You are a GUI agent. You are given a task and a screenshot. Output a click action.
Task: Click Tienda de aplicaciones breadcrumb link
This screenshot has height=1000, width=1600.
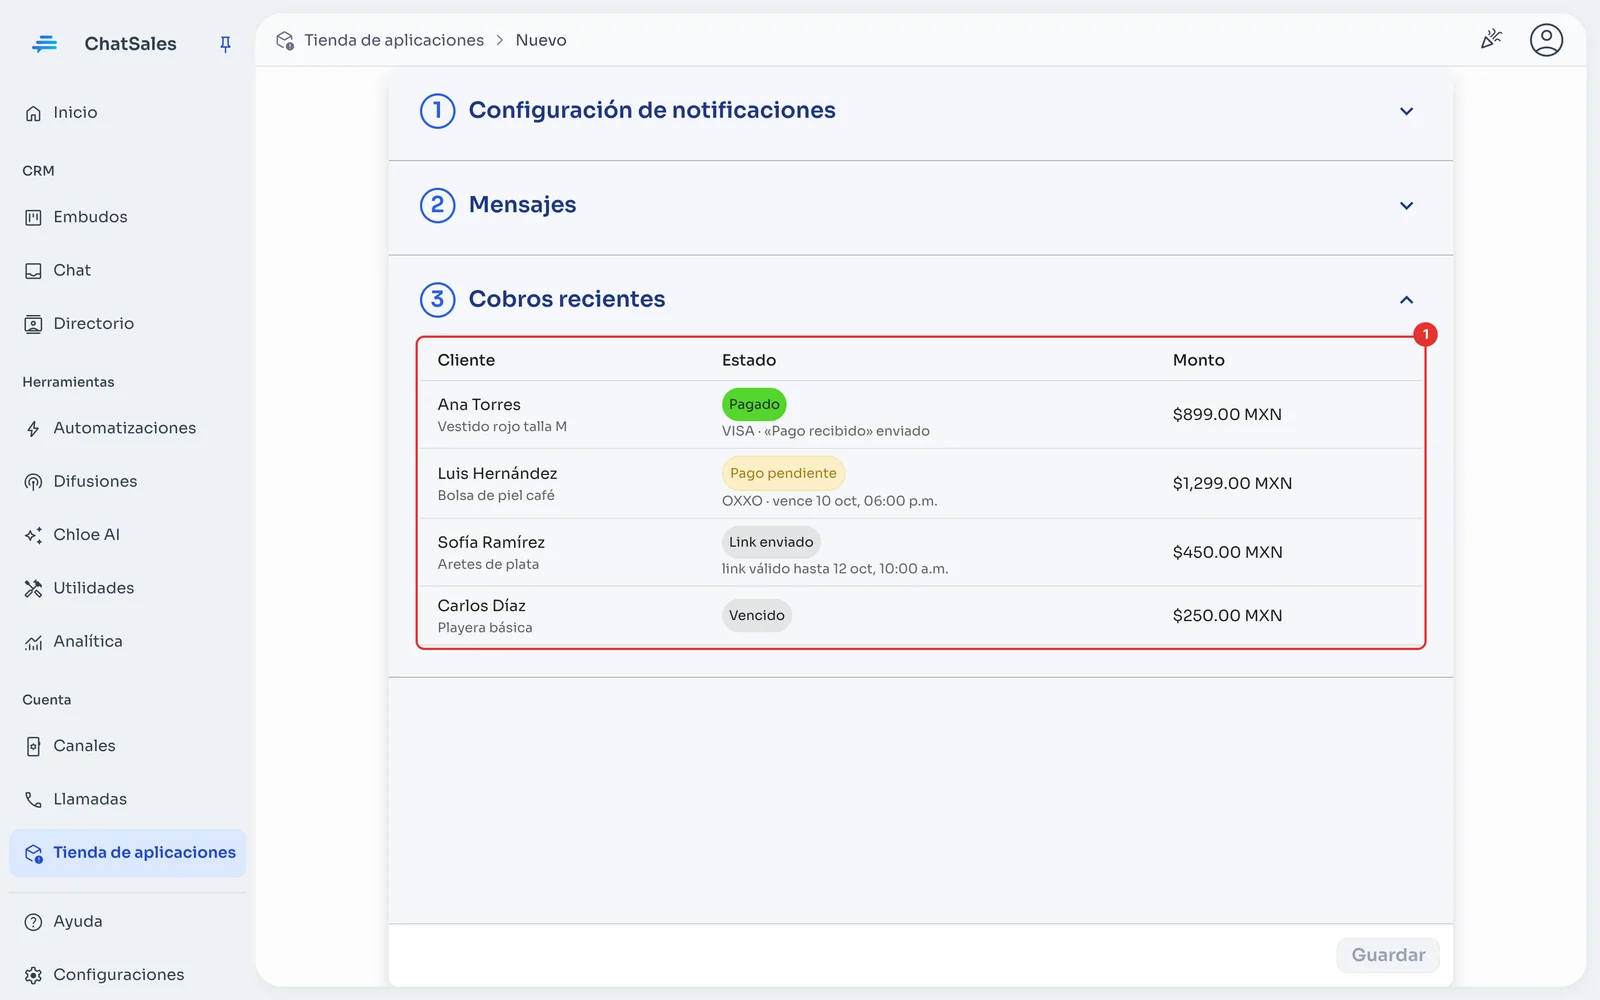click(x=394, y=40)
